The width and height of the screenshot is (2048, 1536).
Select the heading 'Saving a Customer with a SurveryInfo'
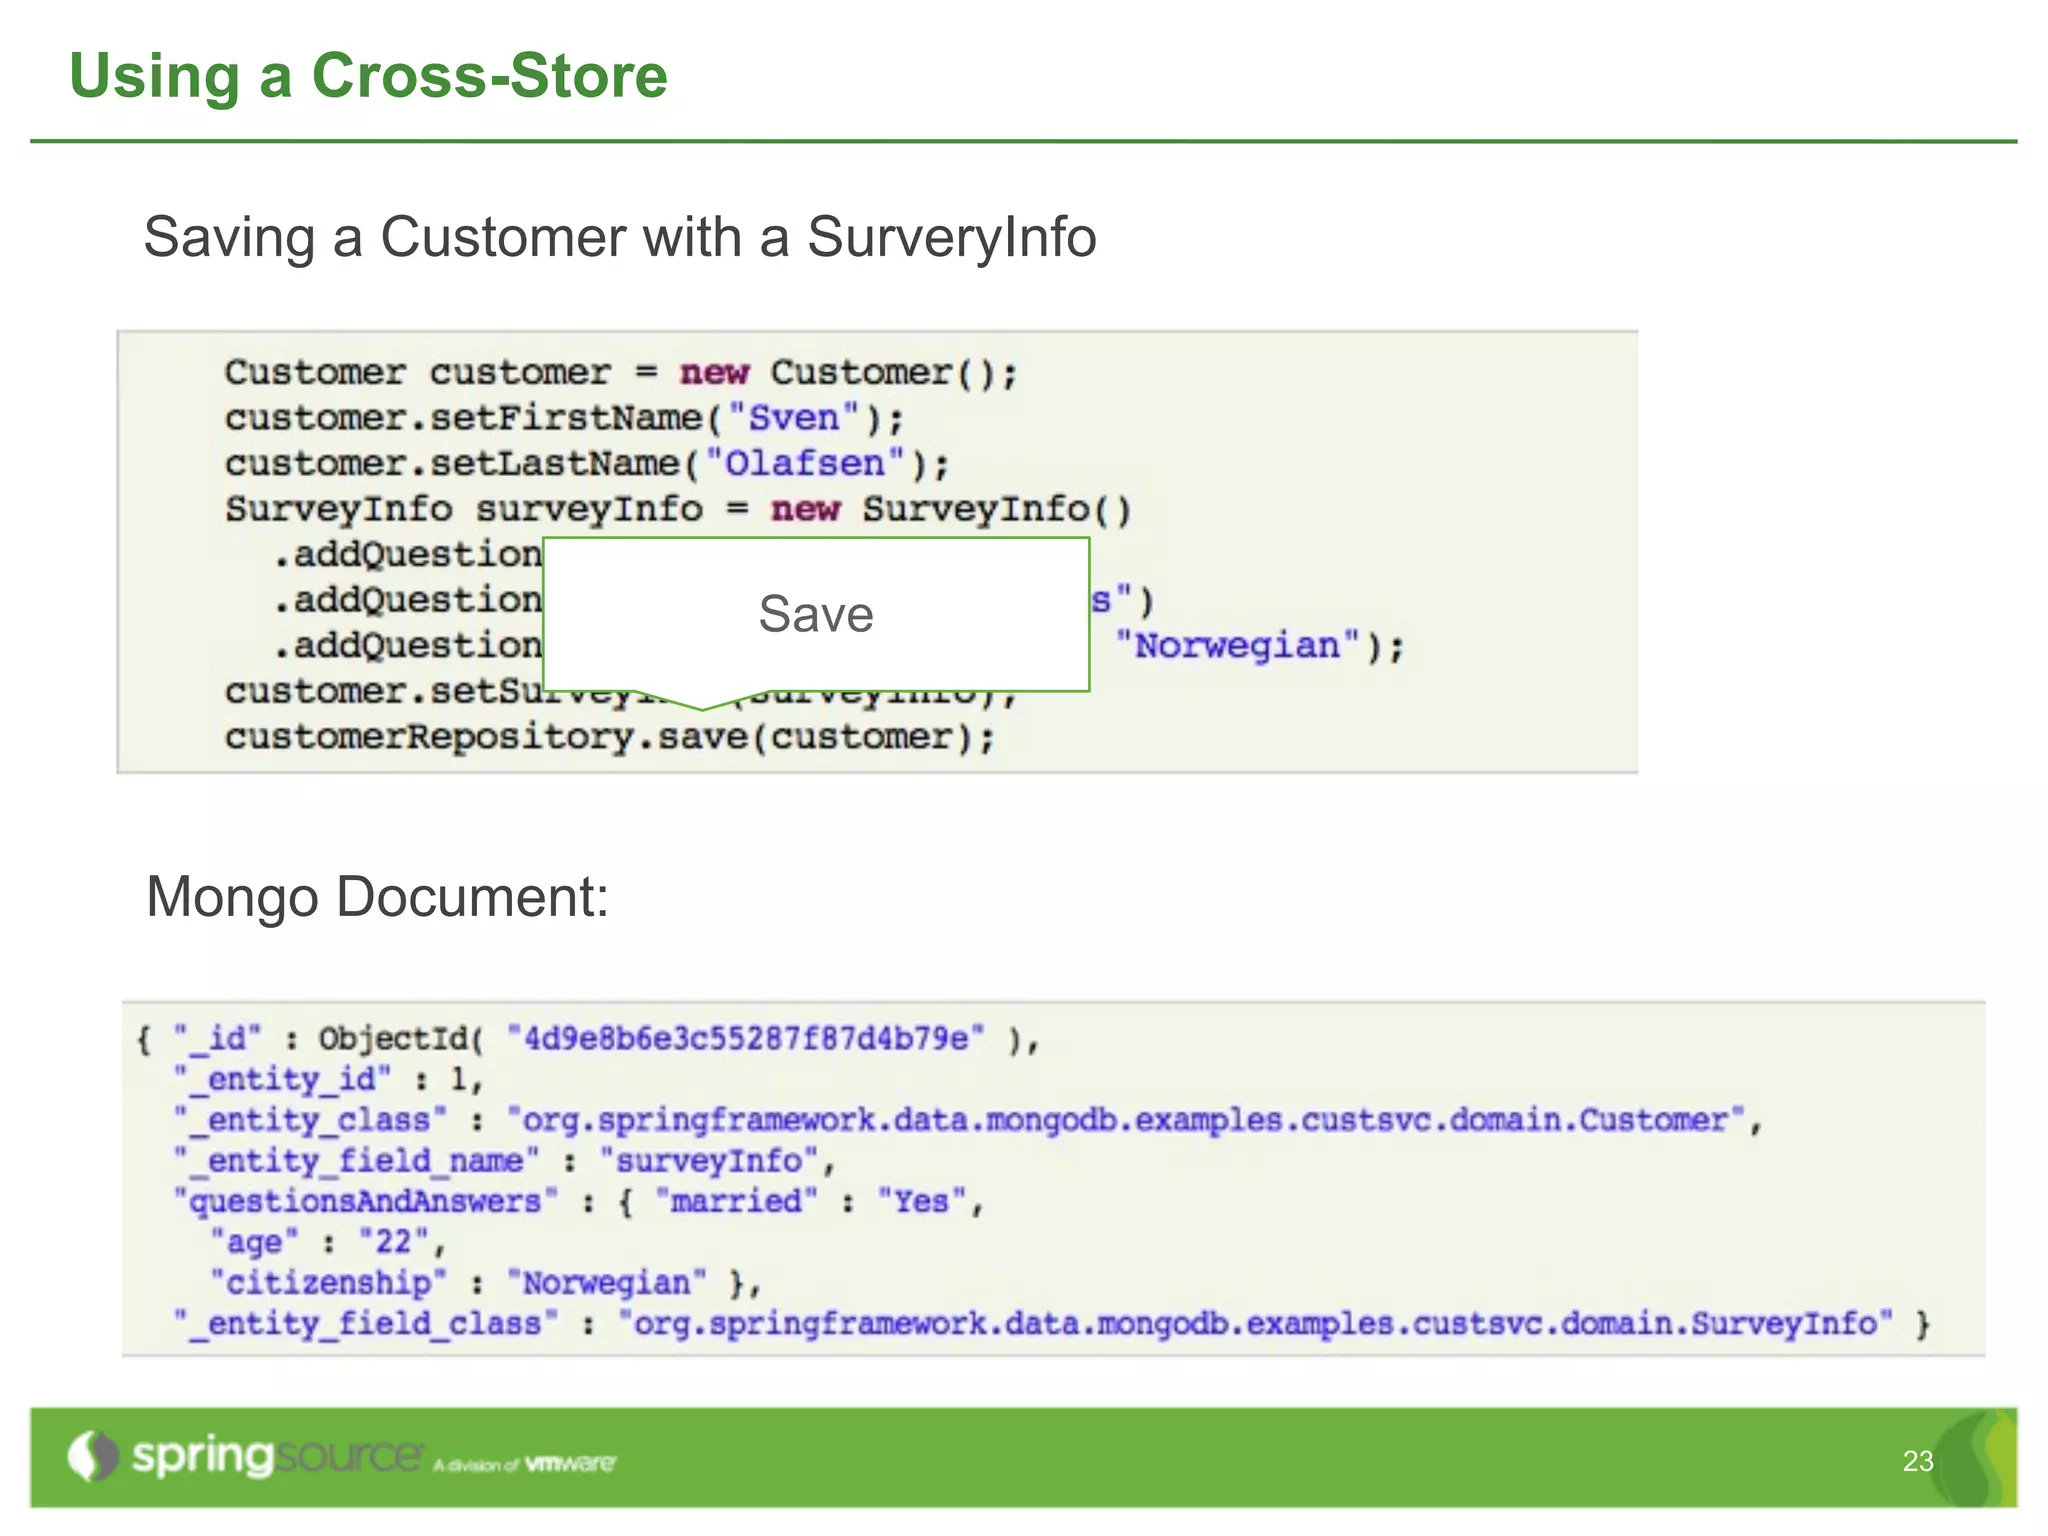620,238
